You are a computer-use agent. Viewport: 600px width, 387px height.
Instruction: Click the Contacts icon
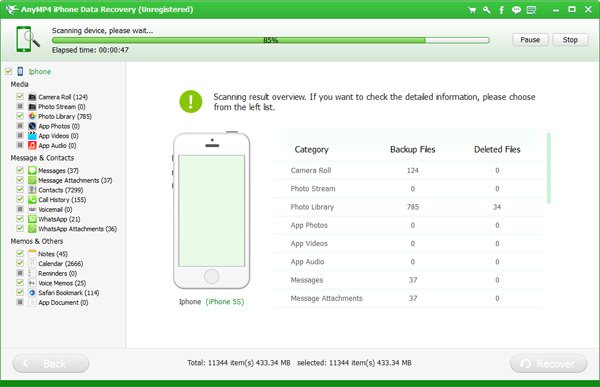pyautogui.click(x=33, y=190)
